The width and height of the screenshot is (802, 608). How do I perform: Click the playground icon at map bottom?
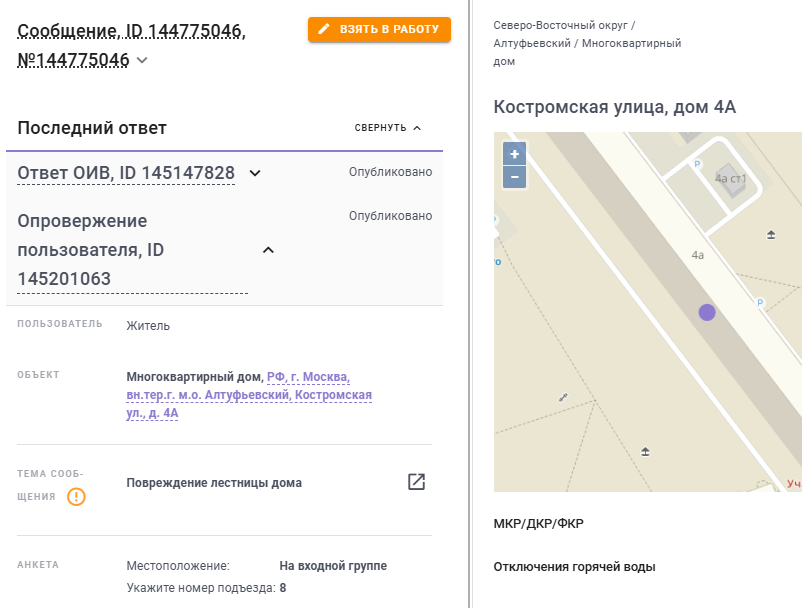[645, 452]
